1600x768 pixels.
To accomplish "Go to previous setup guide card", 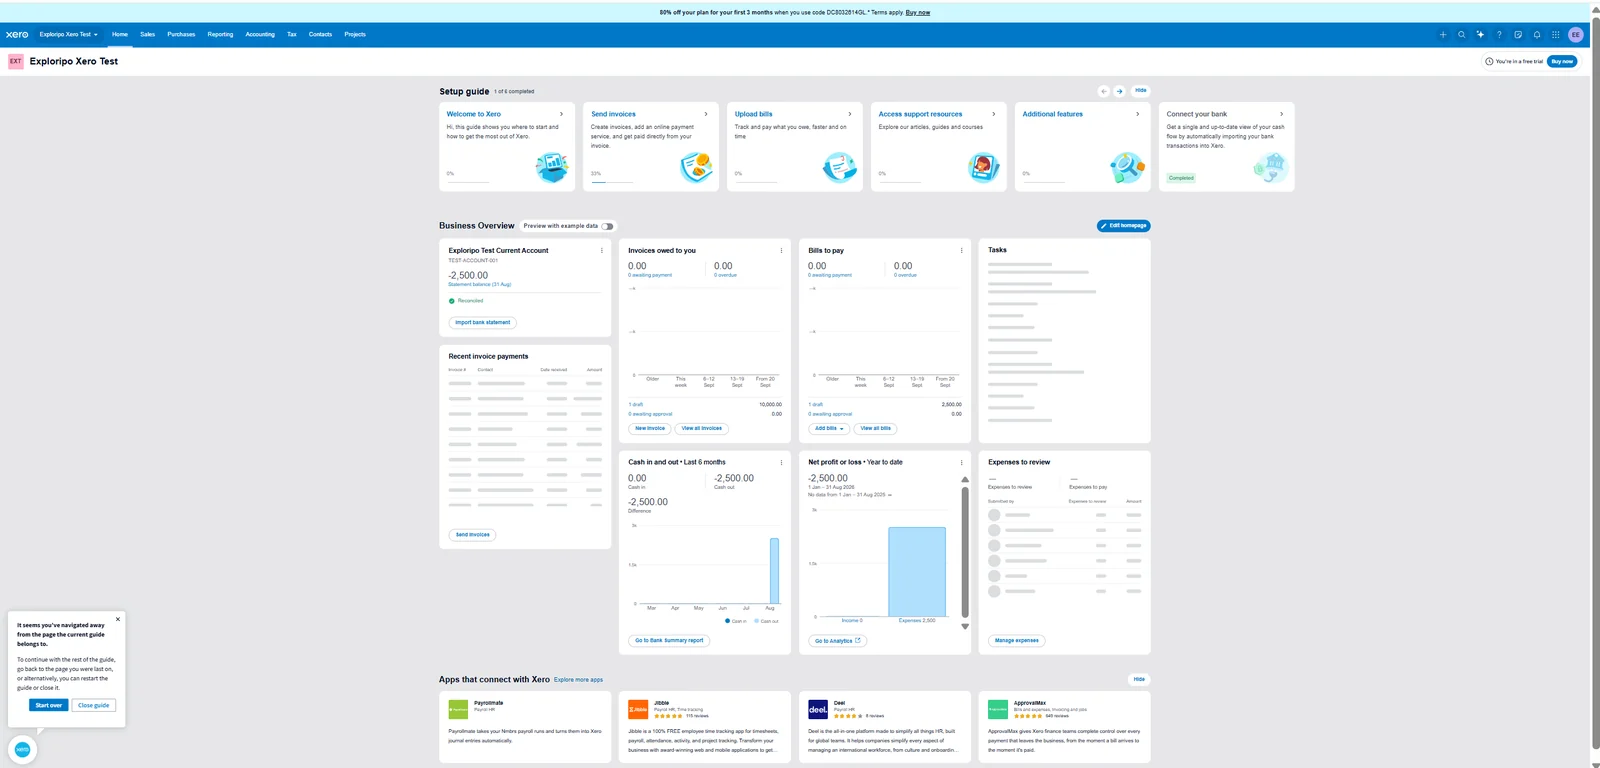I will tap(1104, 91).
